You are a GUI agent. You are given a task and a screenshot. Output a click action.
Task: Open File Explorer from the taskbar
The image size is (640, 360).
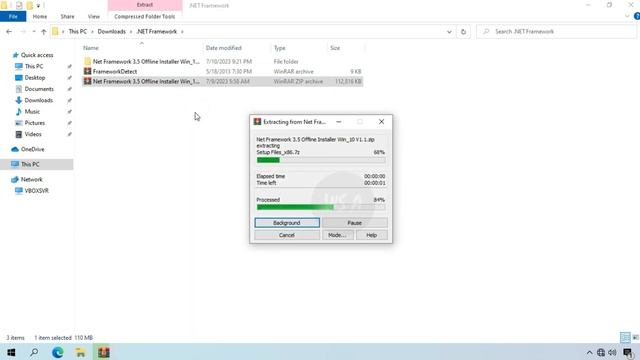coord(80,352)
